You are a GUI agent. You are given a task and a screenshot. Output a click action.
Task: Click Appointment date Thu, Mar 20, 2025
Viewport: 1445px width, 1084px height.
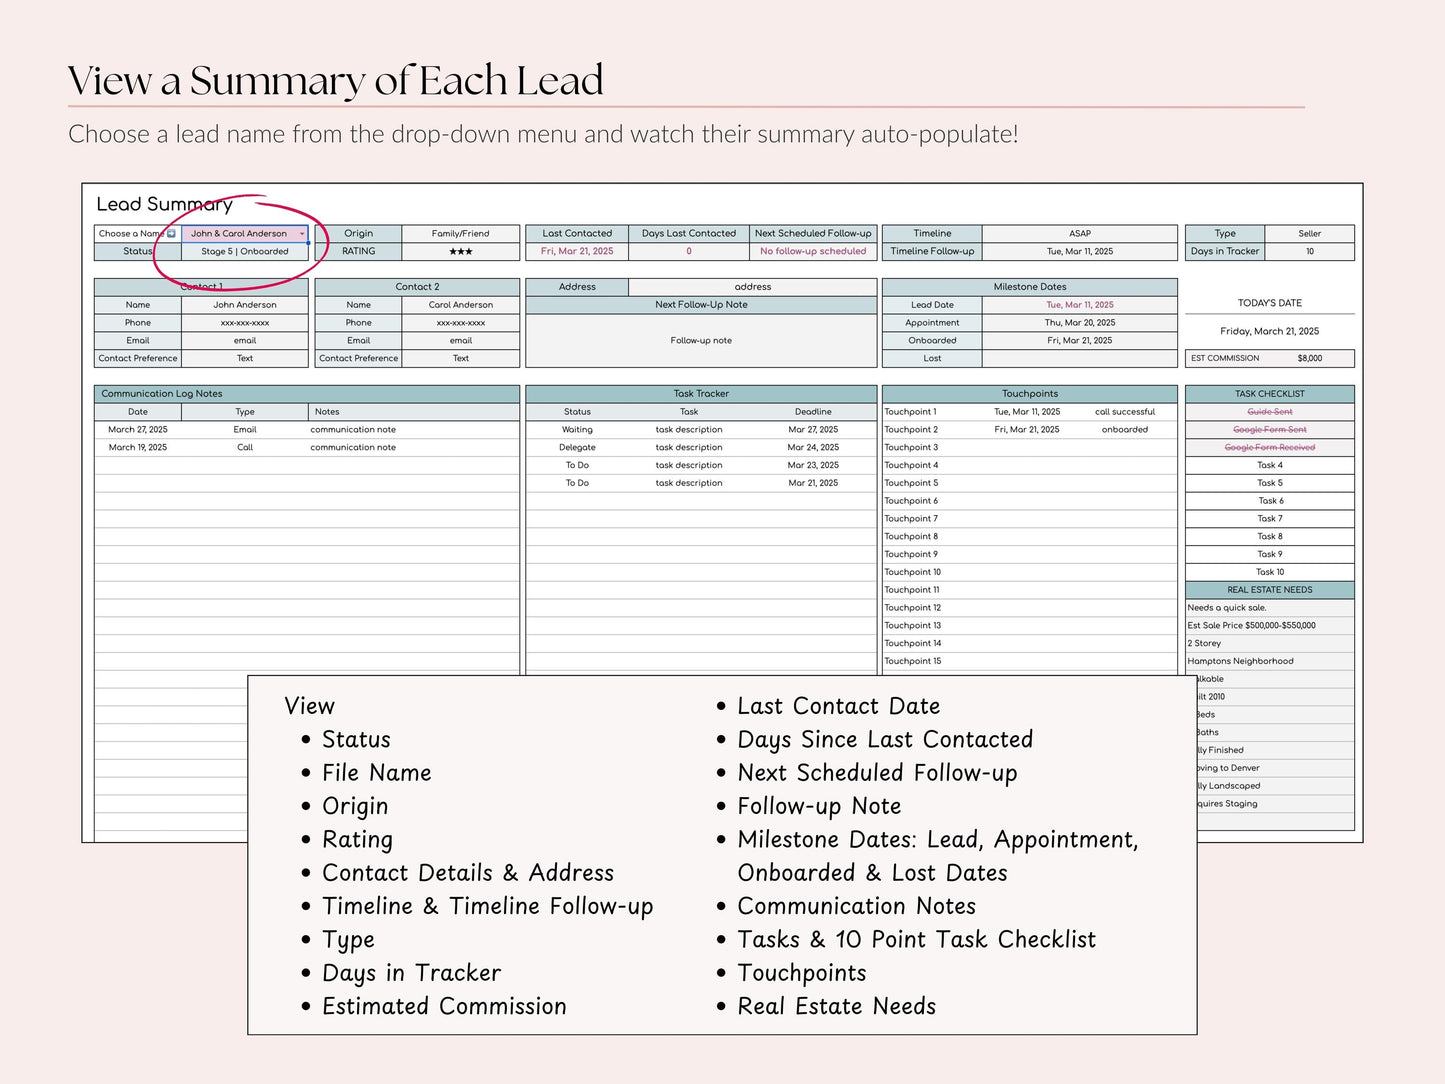tap(1080, 323)
